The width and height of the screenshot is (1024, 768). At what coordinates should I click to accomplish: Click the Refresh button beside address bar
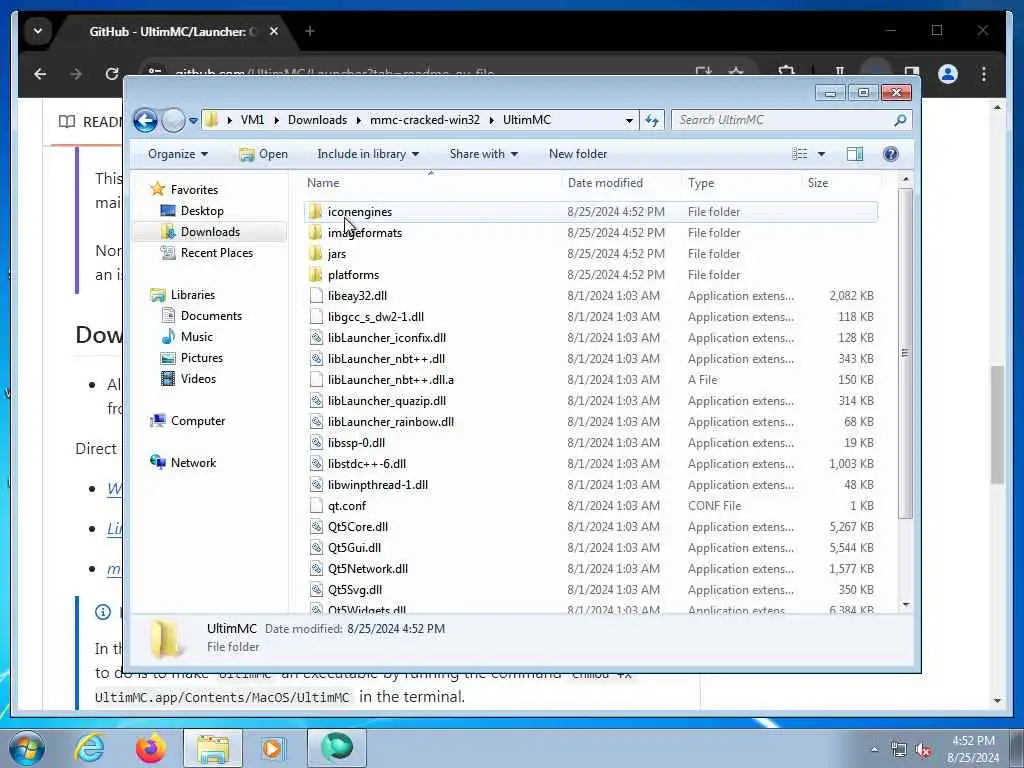pos(652,120)
